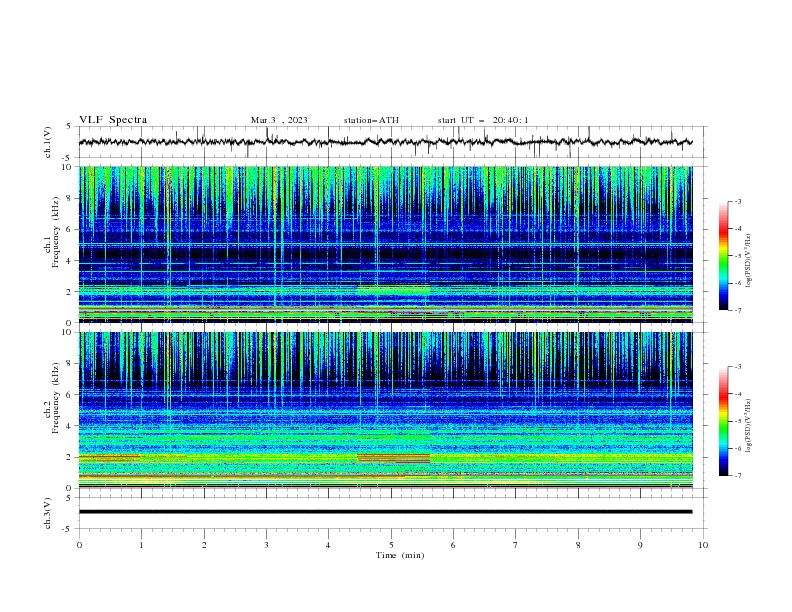This screenshot has height=612, width=792.
Task: Click the ch.1 waveform trace
Action: point(385,142)
